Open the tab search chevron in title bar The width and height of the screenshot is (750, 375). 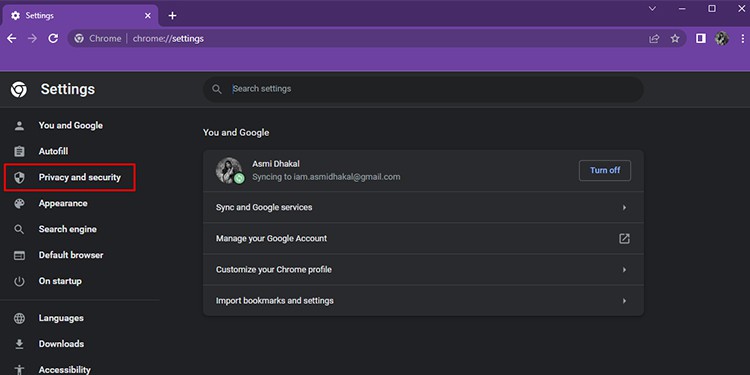[652, 9]
